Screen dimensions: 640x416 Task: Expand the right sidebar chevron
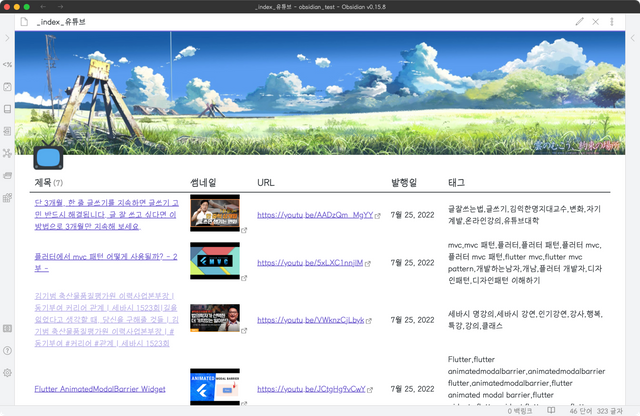coord(633,38)
